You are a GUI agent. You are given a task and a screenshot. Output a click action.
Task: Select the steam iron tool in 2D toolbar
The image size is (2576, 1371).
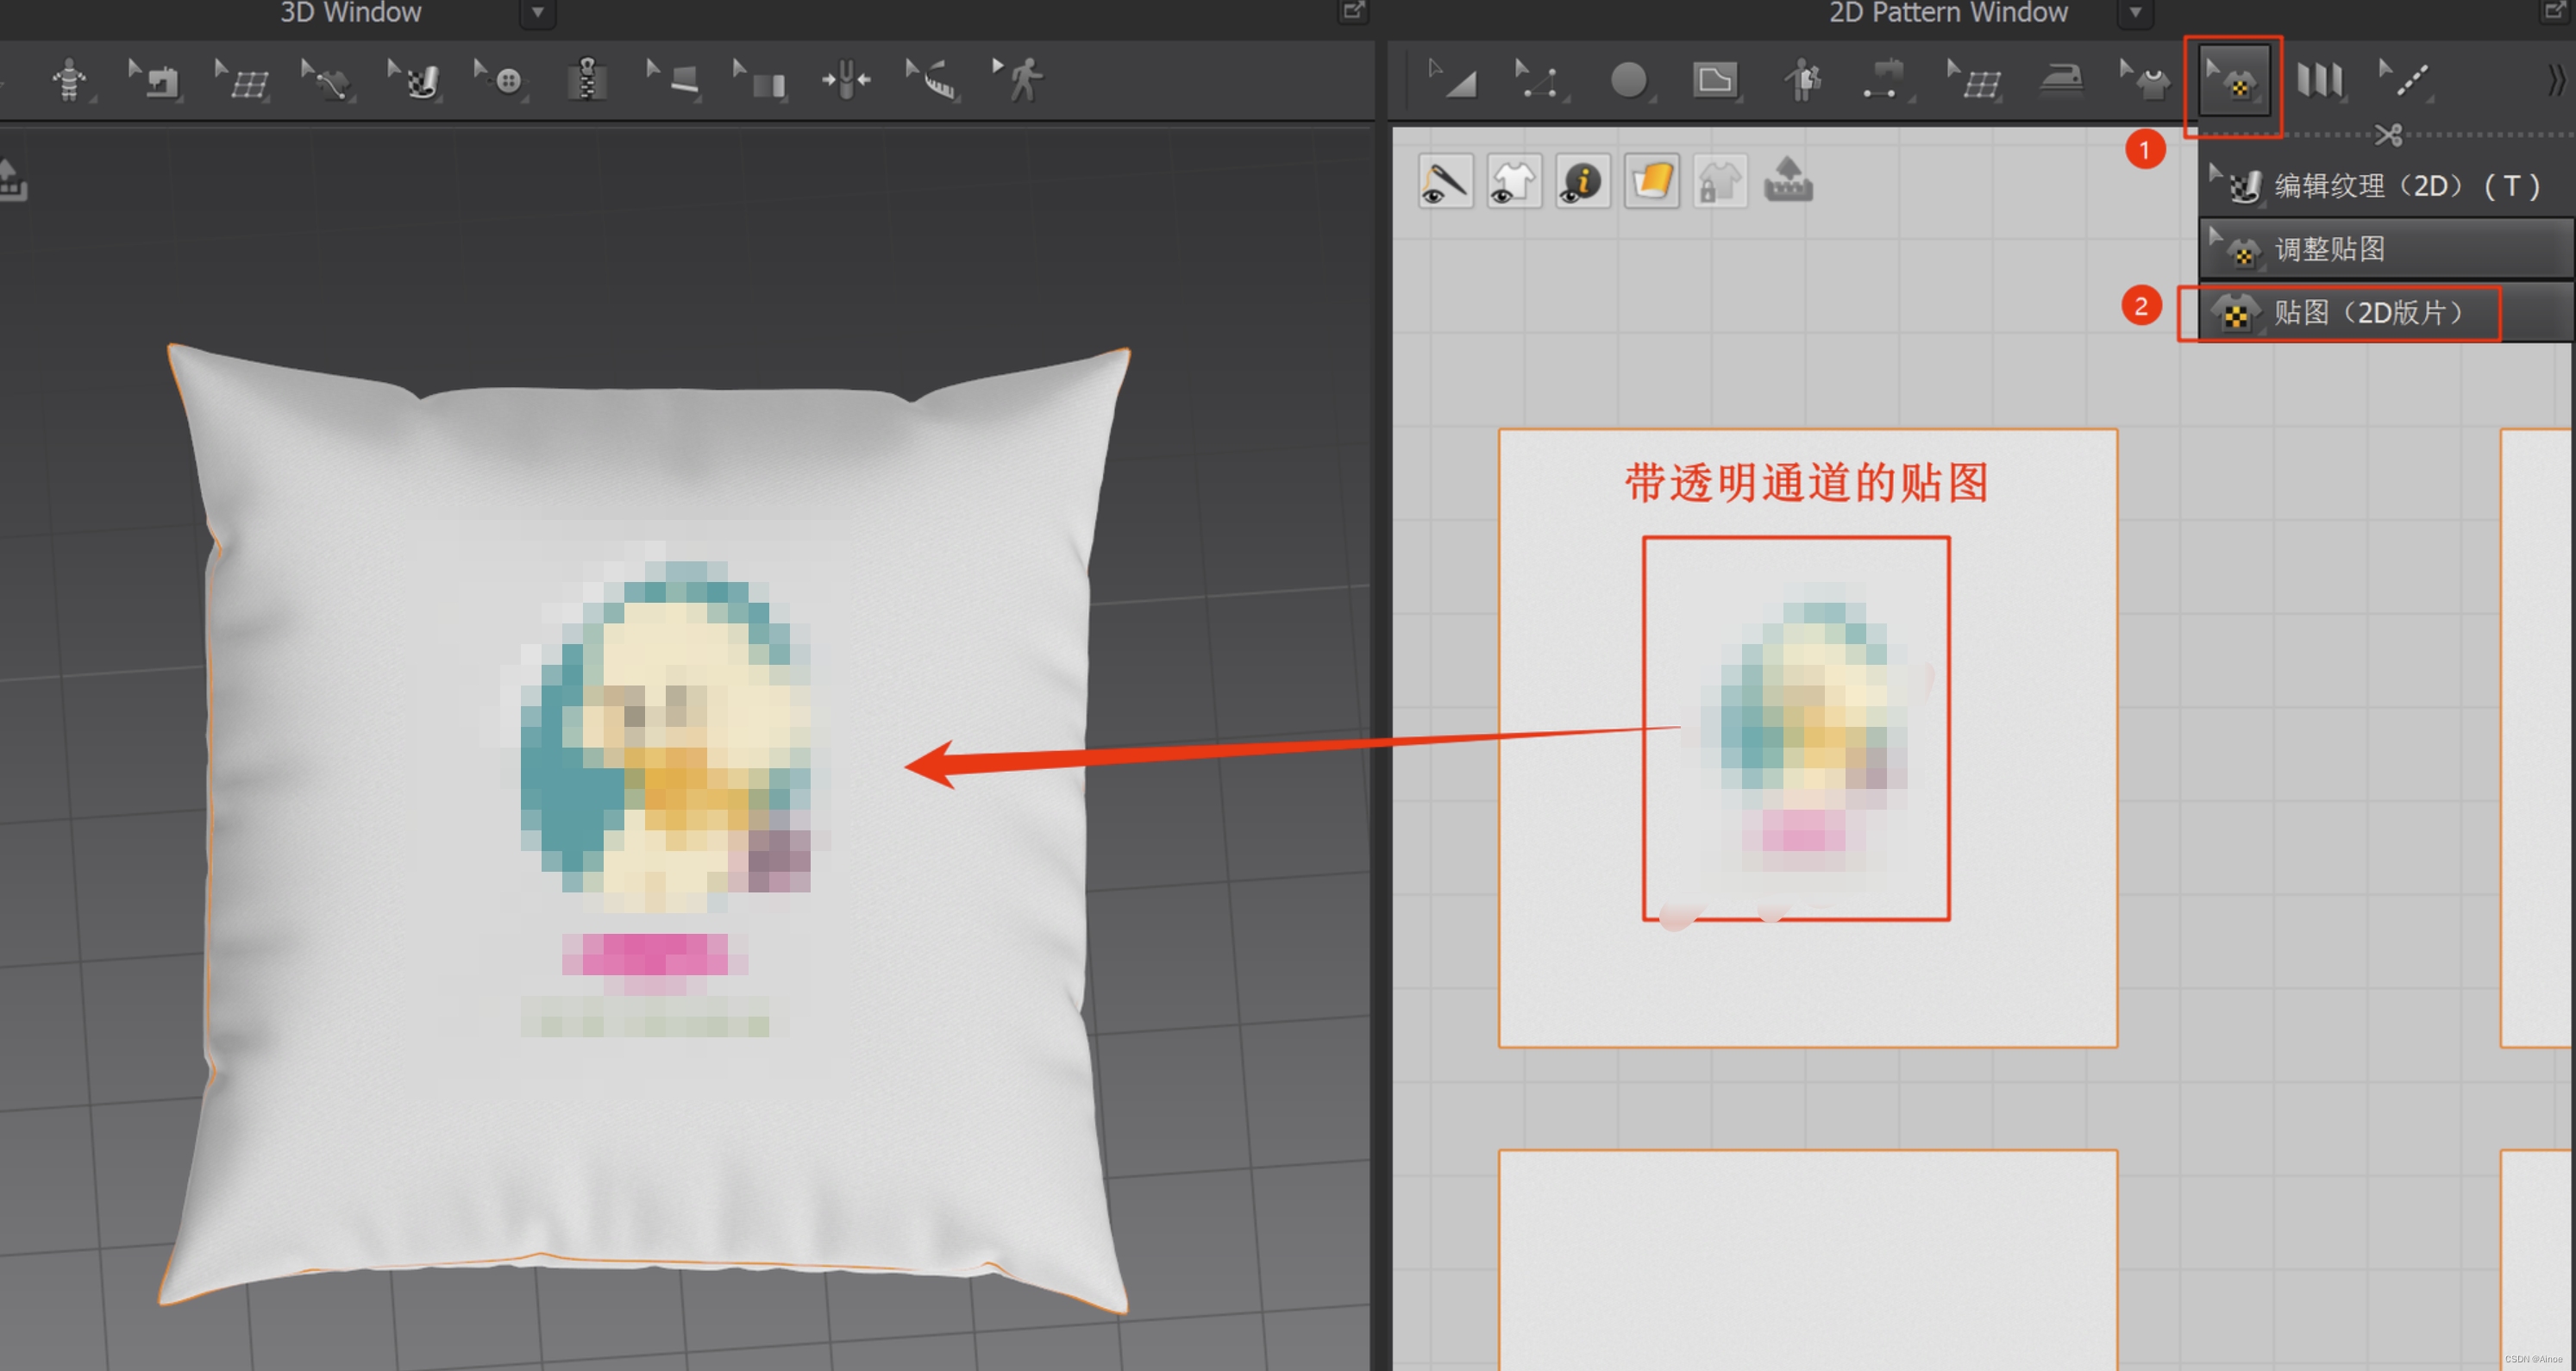2061,79
